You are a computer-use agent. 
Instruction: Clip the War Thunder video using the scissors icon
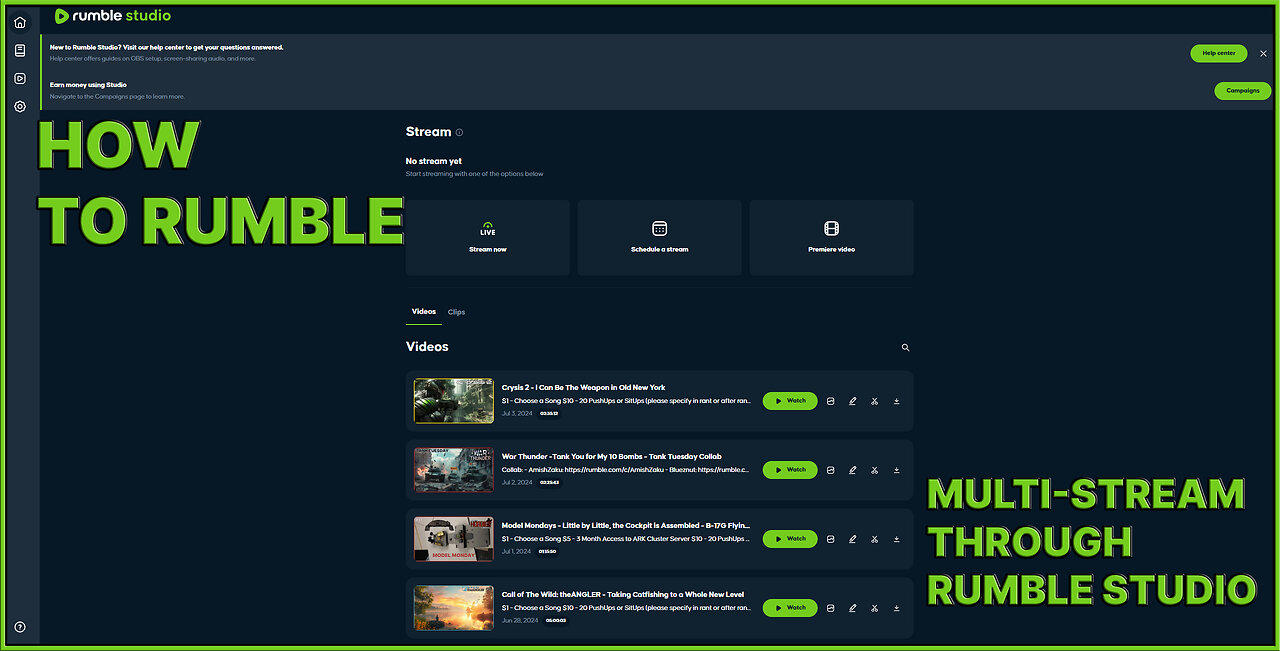[x=874, y=469]
